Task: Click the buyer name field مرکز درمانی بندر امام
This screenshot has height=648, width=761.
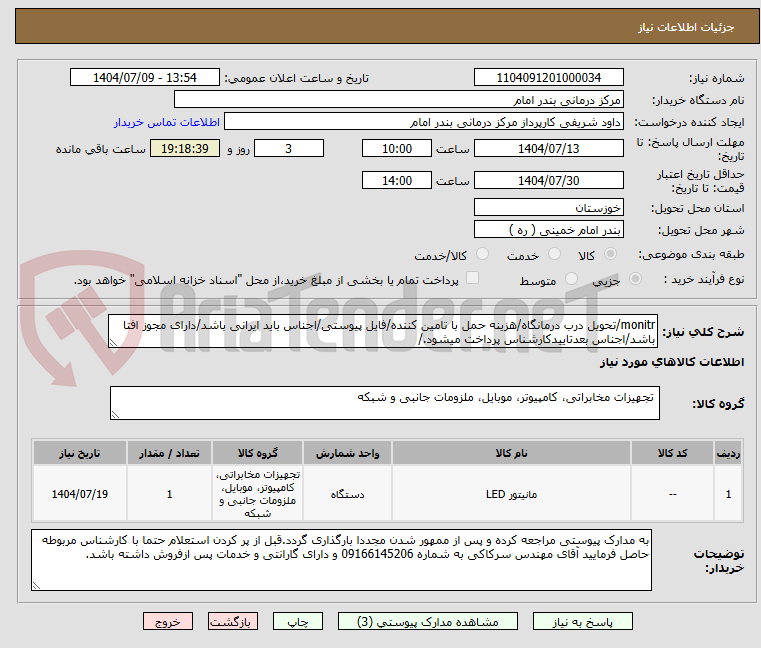Action: pos(398,100)
